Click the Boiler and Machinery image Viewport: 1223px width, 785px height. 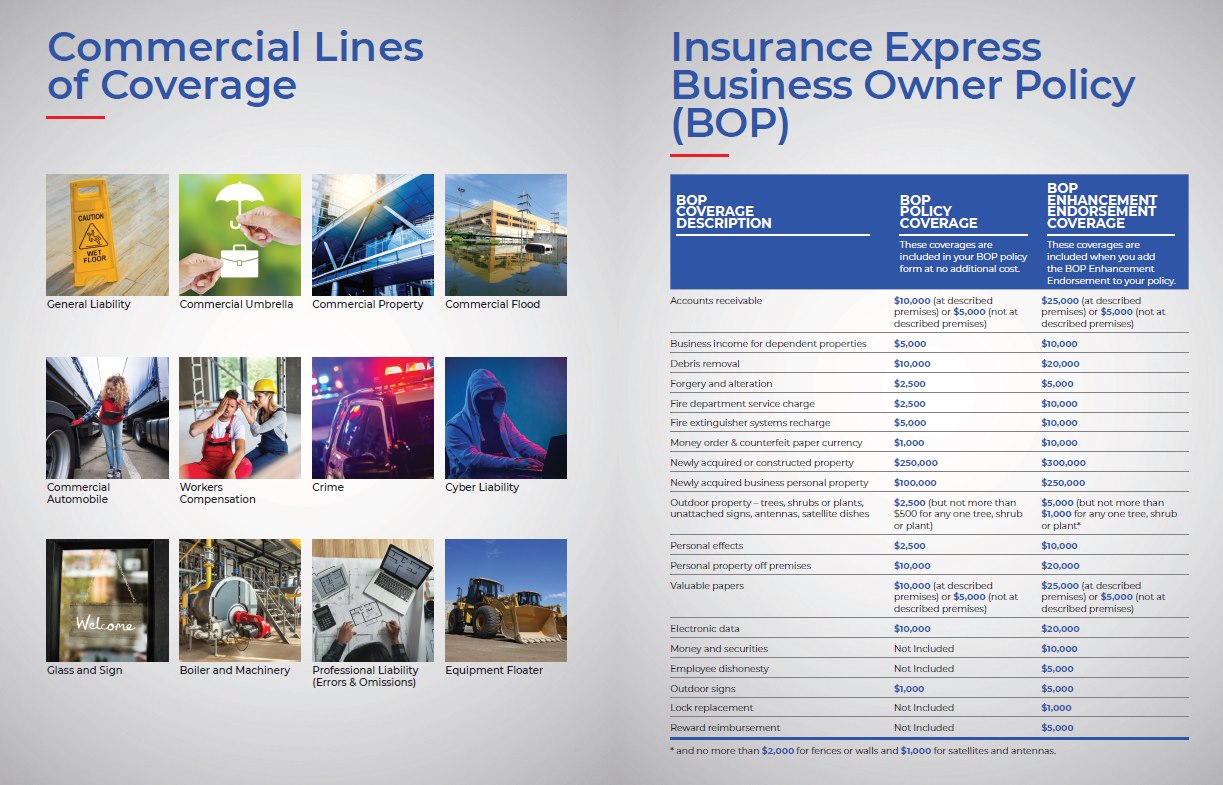click(240, 600)
